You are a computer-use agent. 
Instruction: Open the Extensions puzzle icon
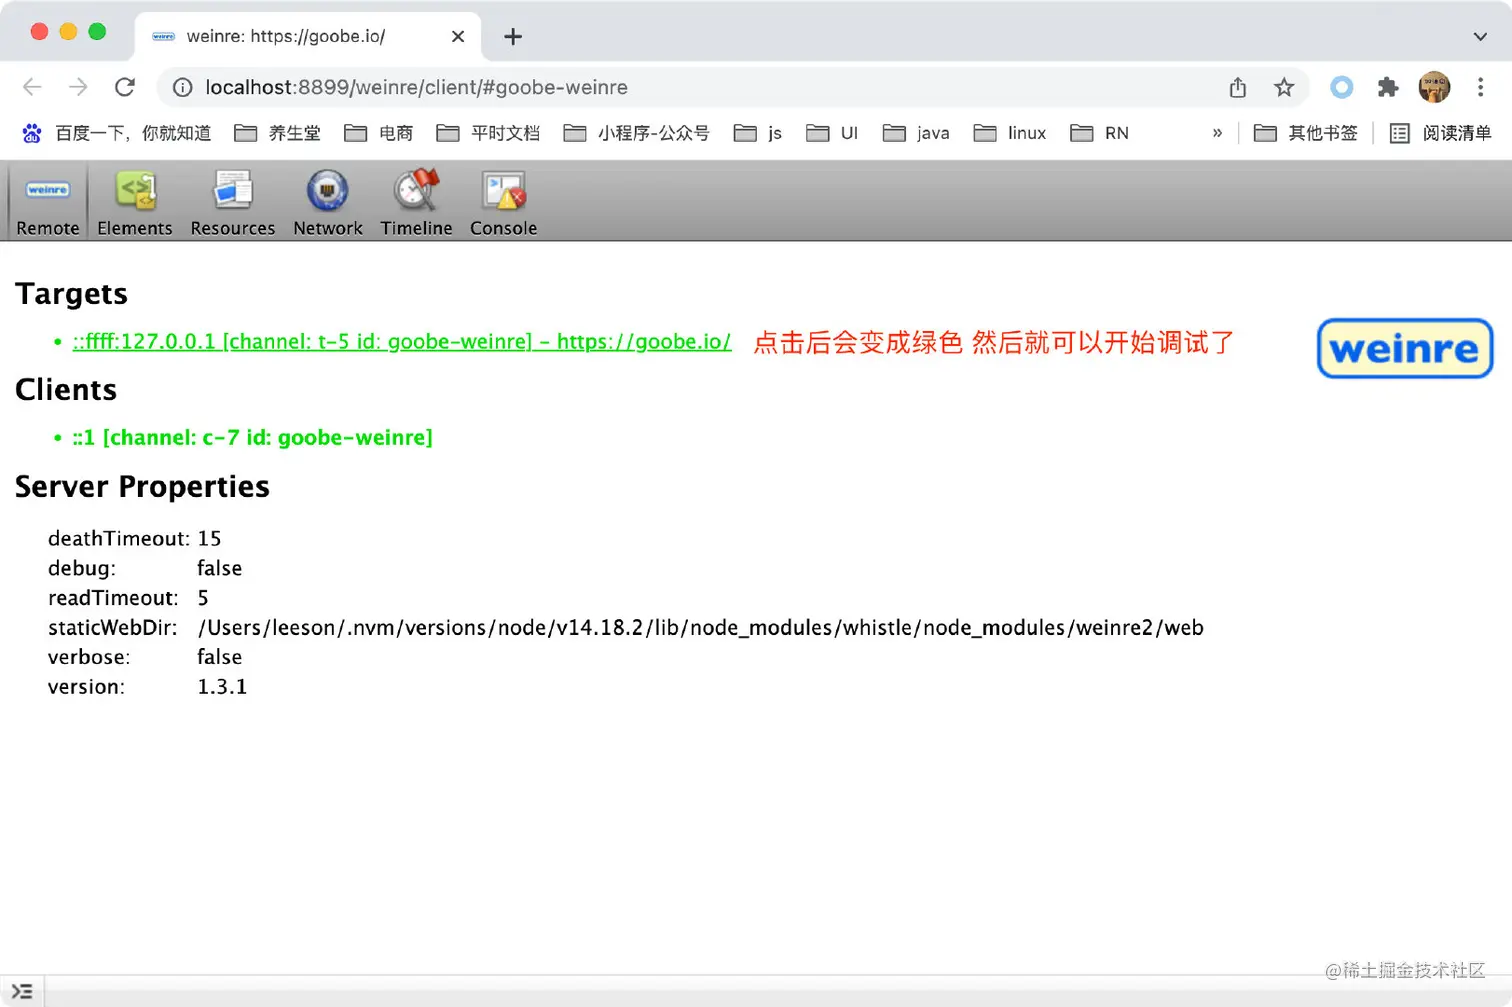pos(1388,88)
